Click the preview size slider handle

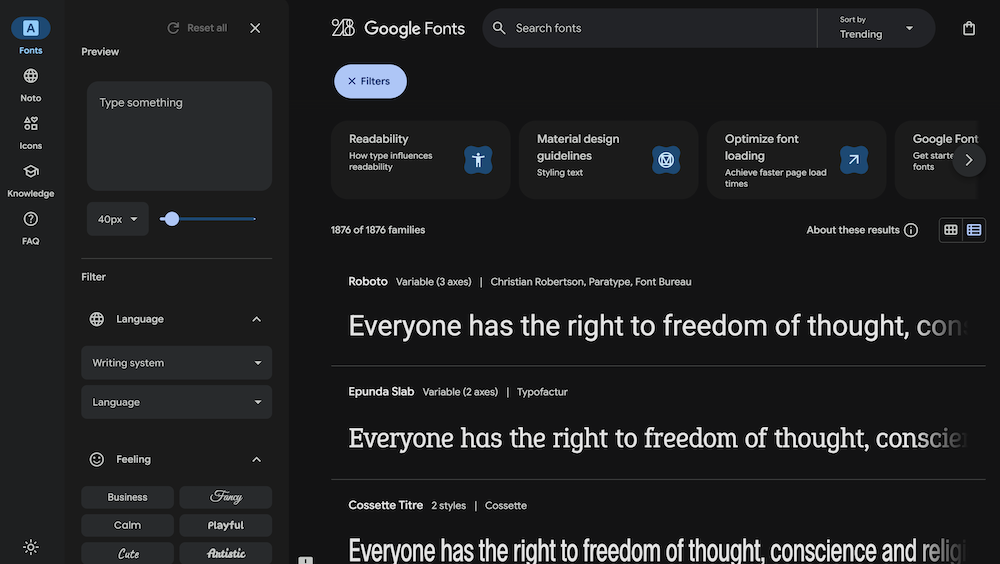pos(172,219)
